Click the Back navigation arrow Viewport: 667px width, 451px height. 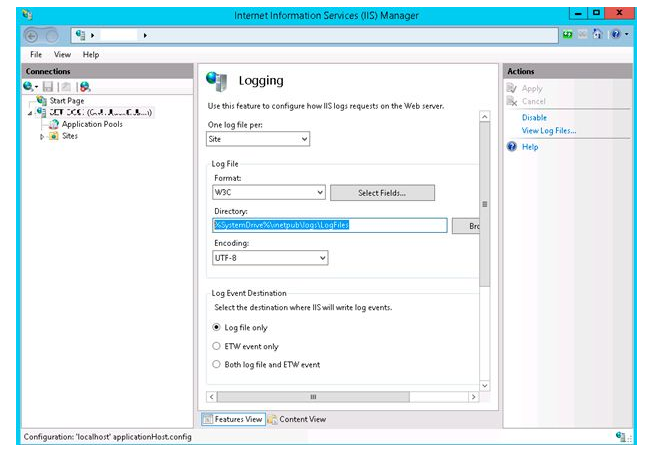(31, 36)
